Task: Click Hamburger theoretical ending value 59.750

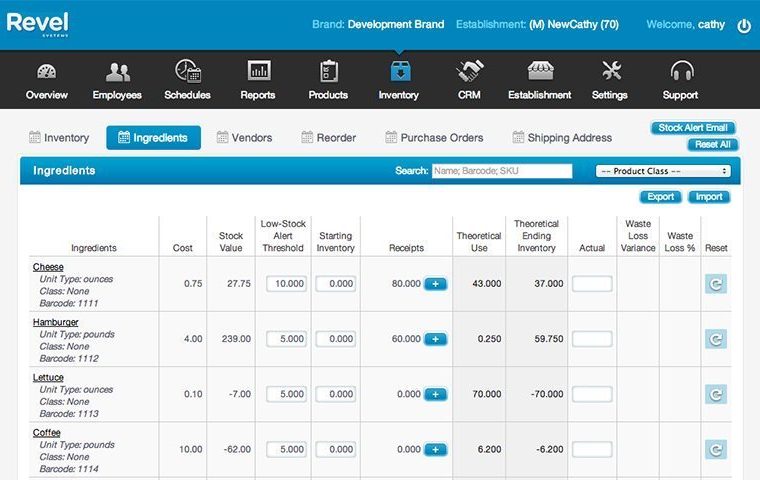Action: [549, 339]
